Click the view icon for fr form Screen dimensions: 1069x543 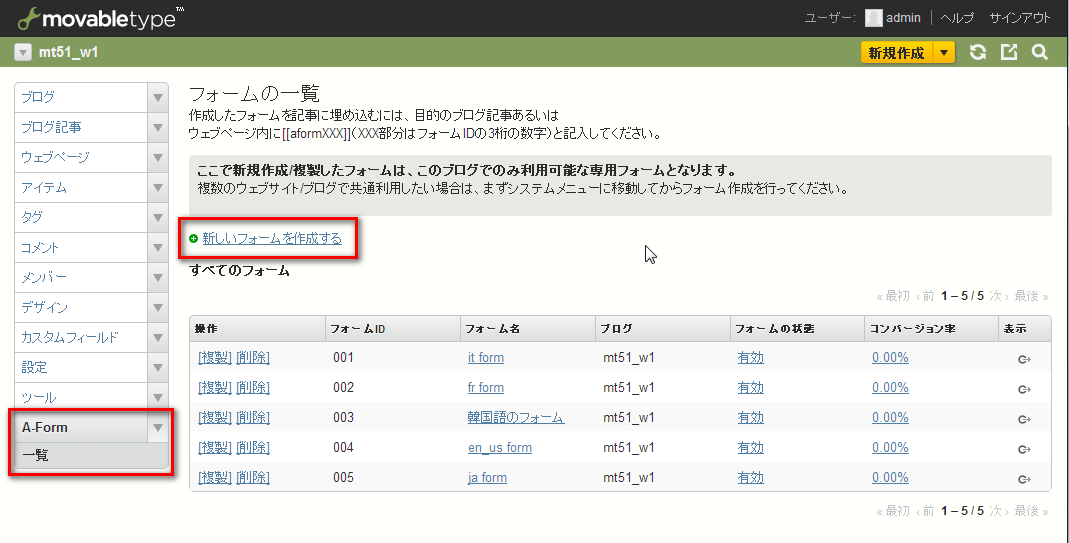pos(1024,390)
